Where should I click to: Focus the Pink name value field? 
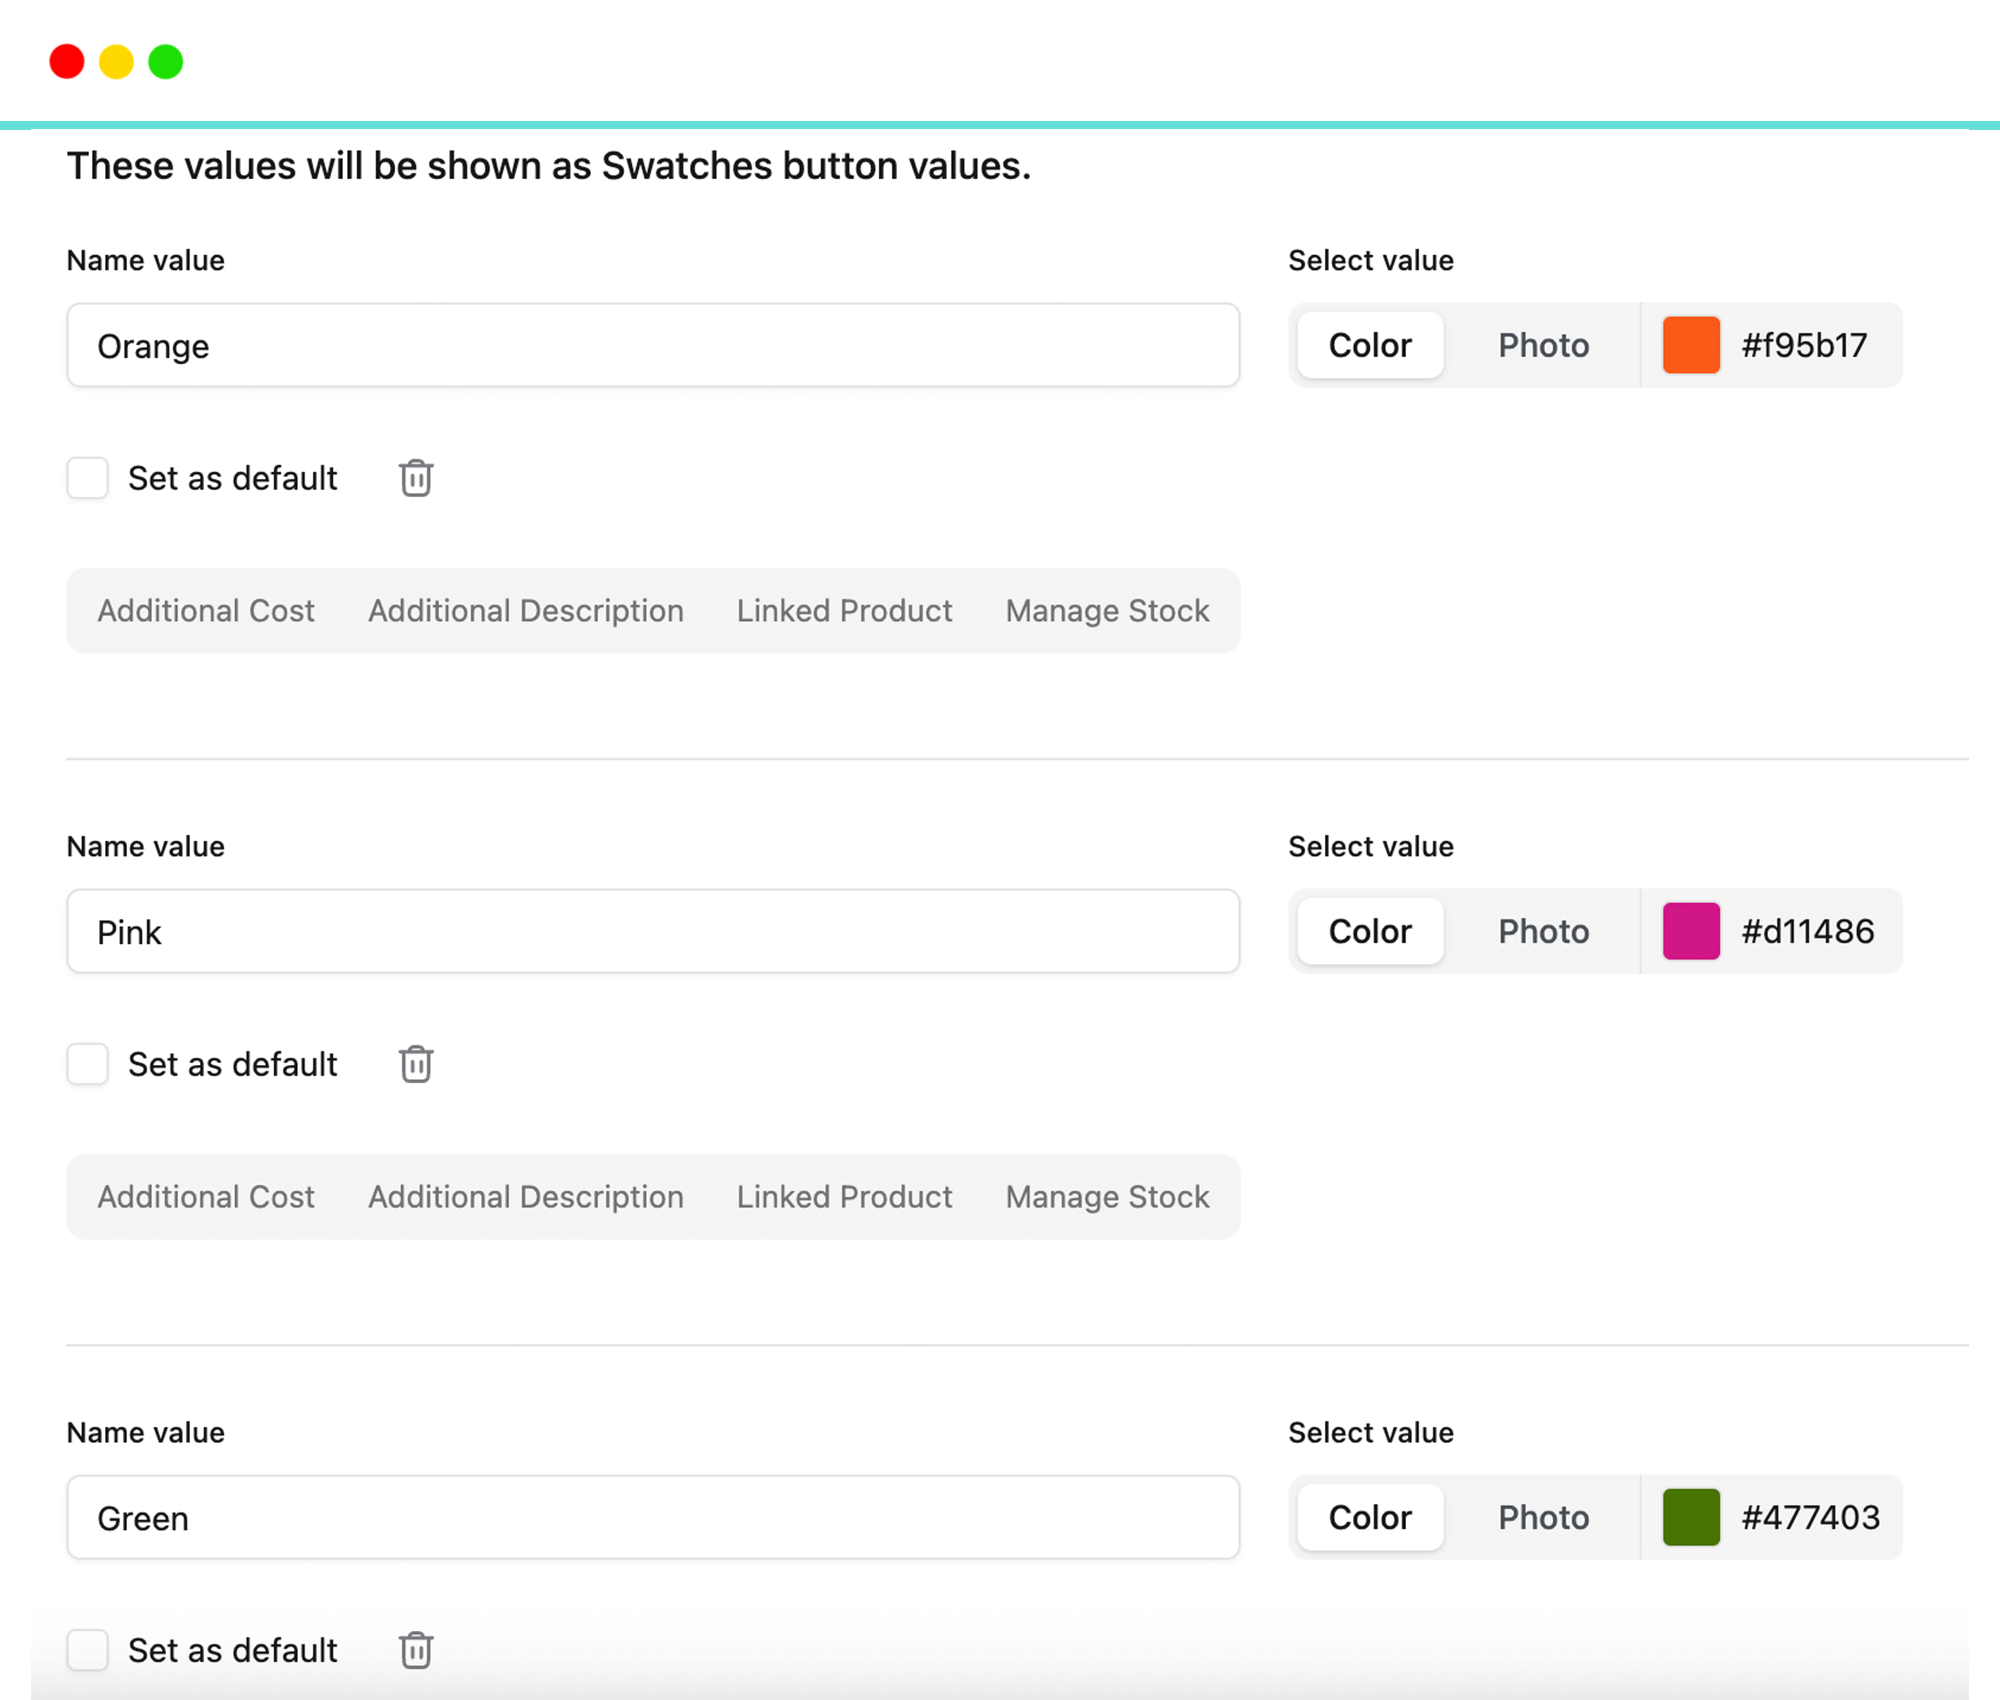pos(653,932)
